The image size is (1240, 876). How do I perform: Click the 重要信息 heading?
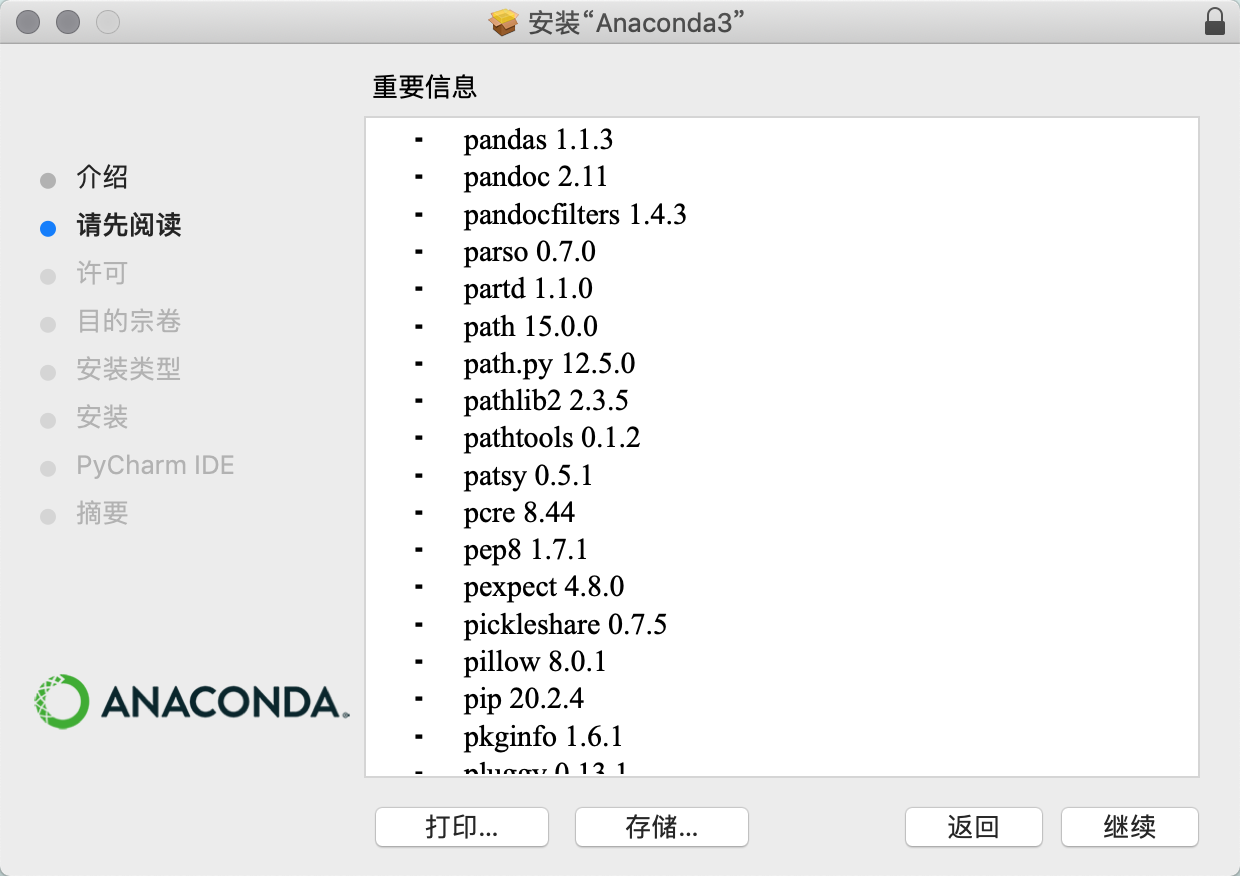[425, 88]
